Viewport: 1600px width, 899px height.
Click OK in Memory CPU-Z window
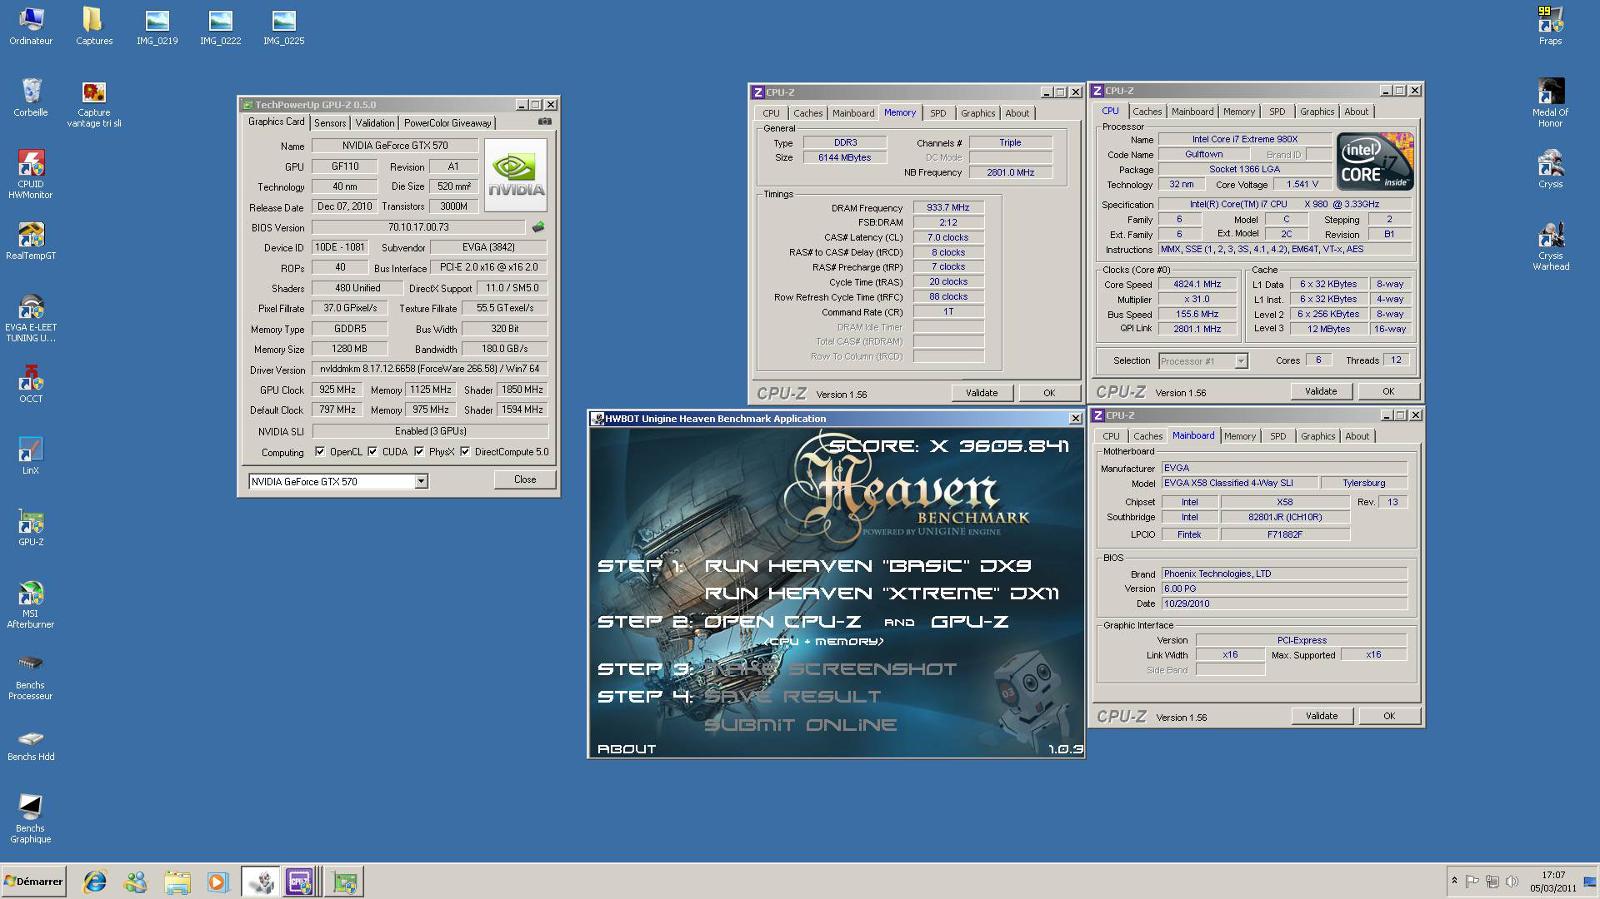[x=1049, y=393]
